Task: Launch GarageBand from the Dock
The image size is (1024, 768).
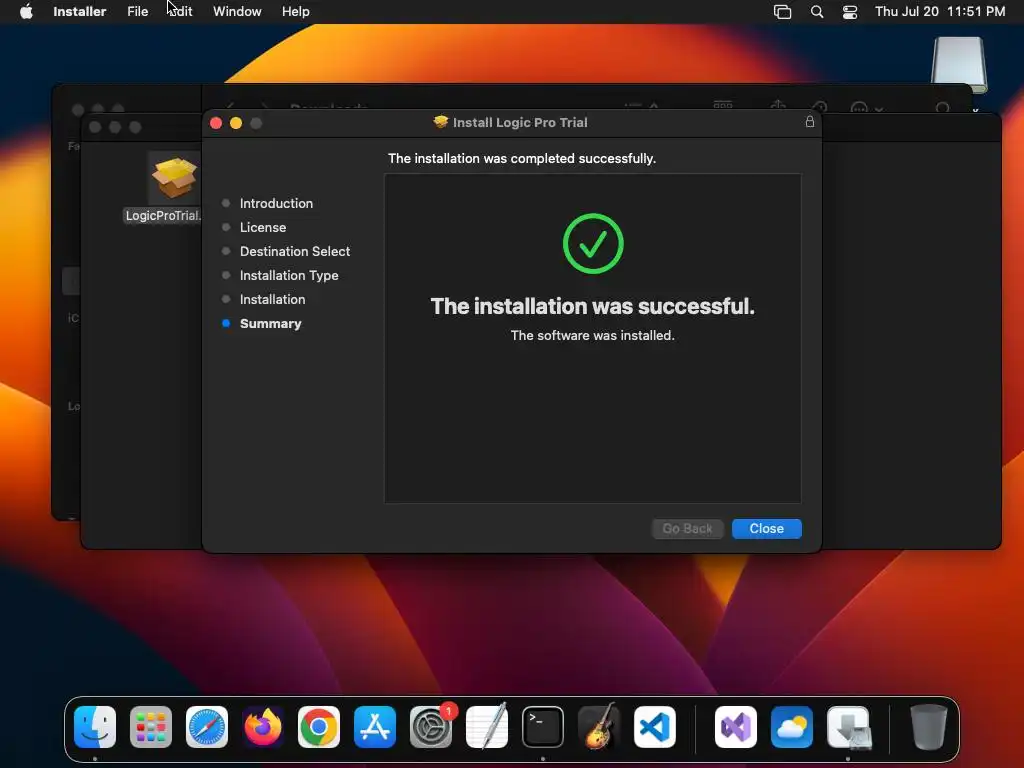Action: pos(599,727)
